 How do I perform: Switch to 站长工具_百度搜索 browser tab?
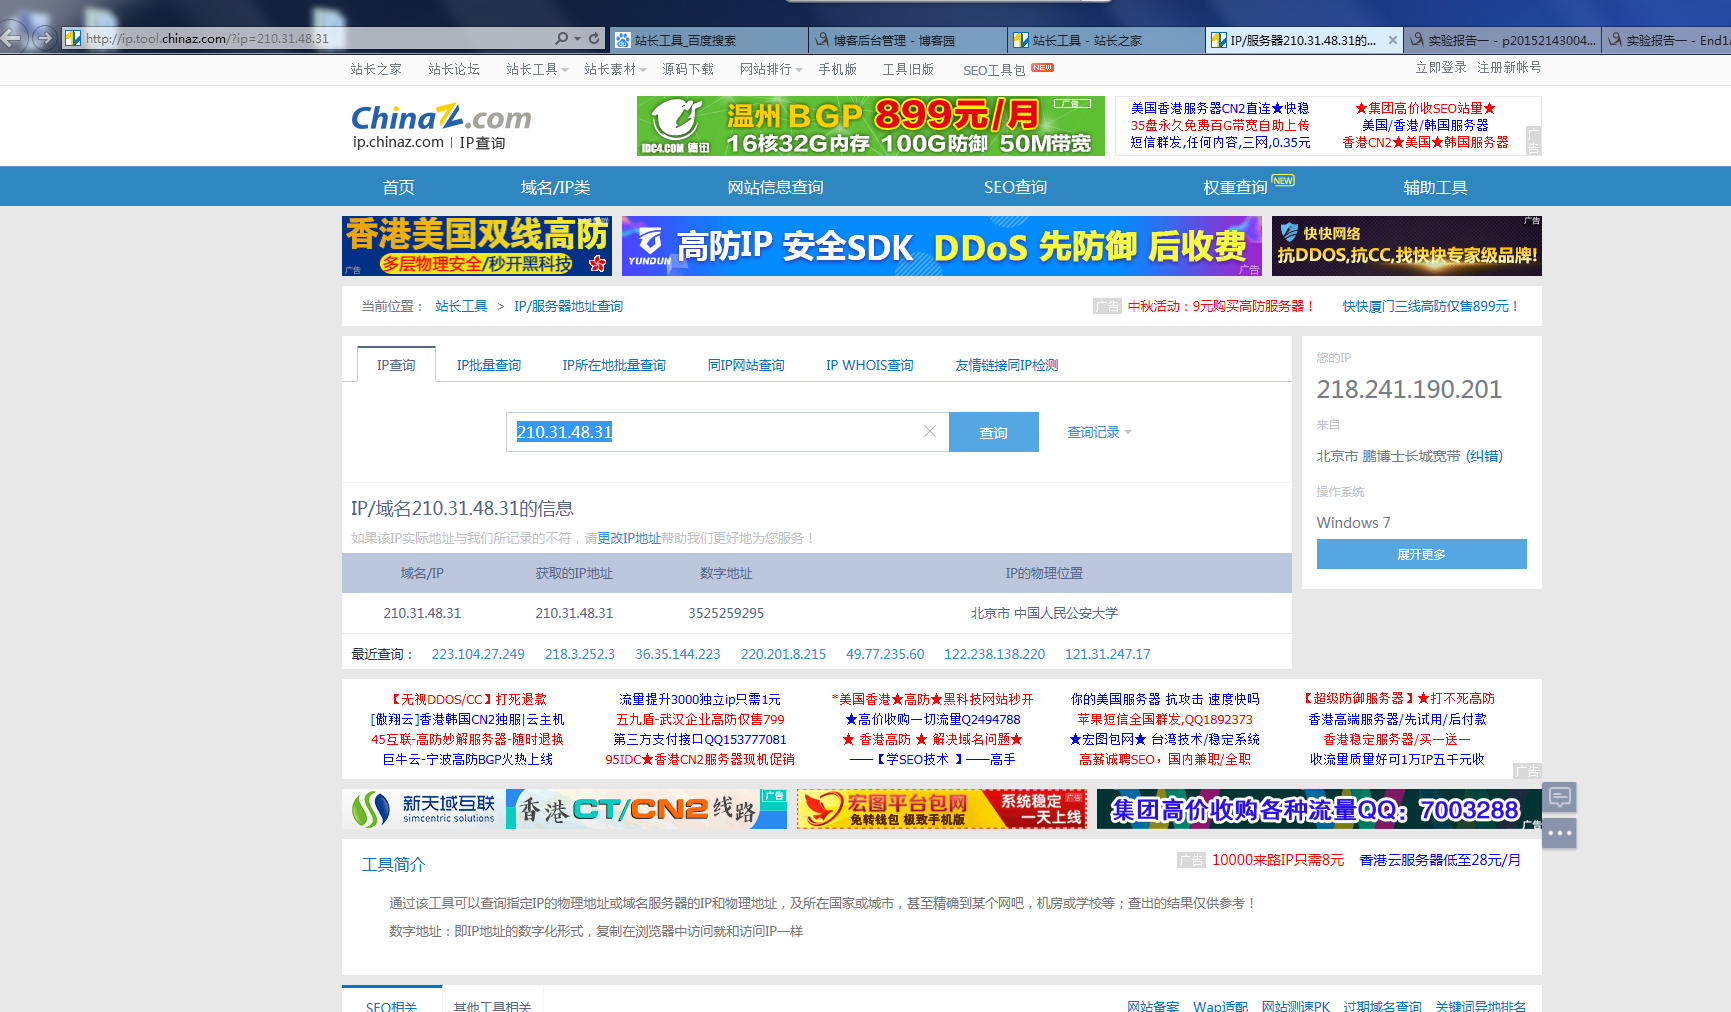tap(708, 40)
